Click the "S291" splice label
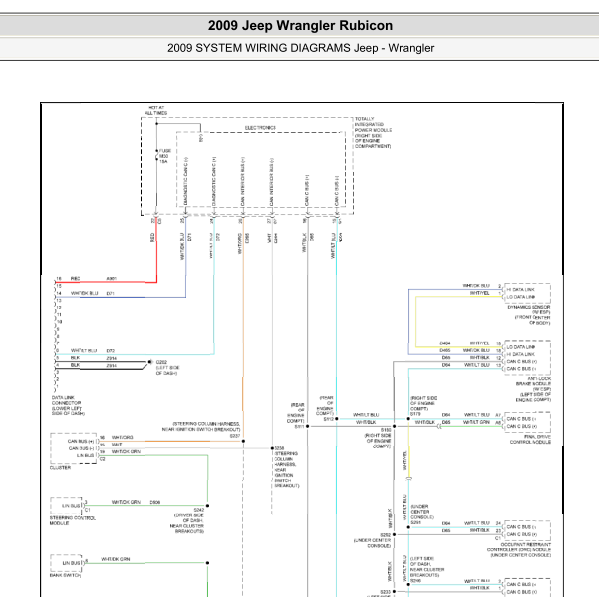Screen dimensions: 599x597 (x=416, y=522)
